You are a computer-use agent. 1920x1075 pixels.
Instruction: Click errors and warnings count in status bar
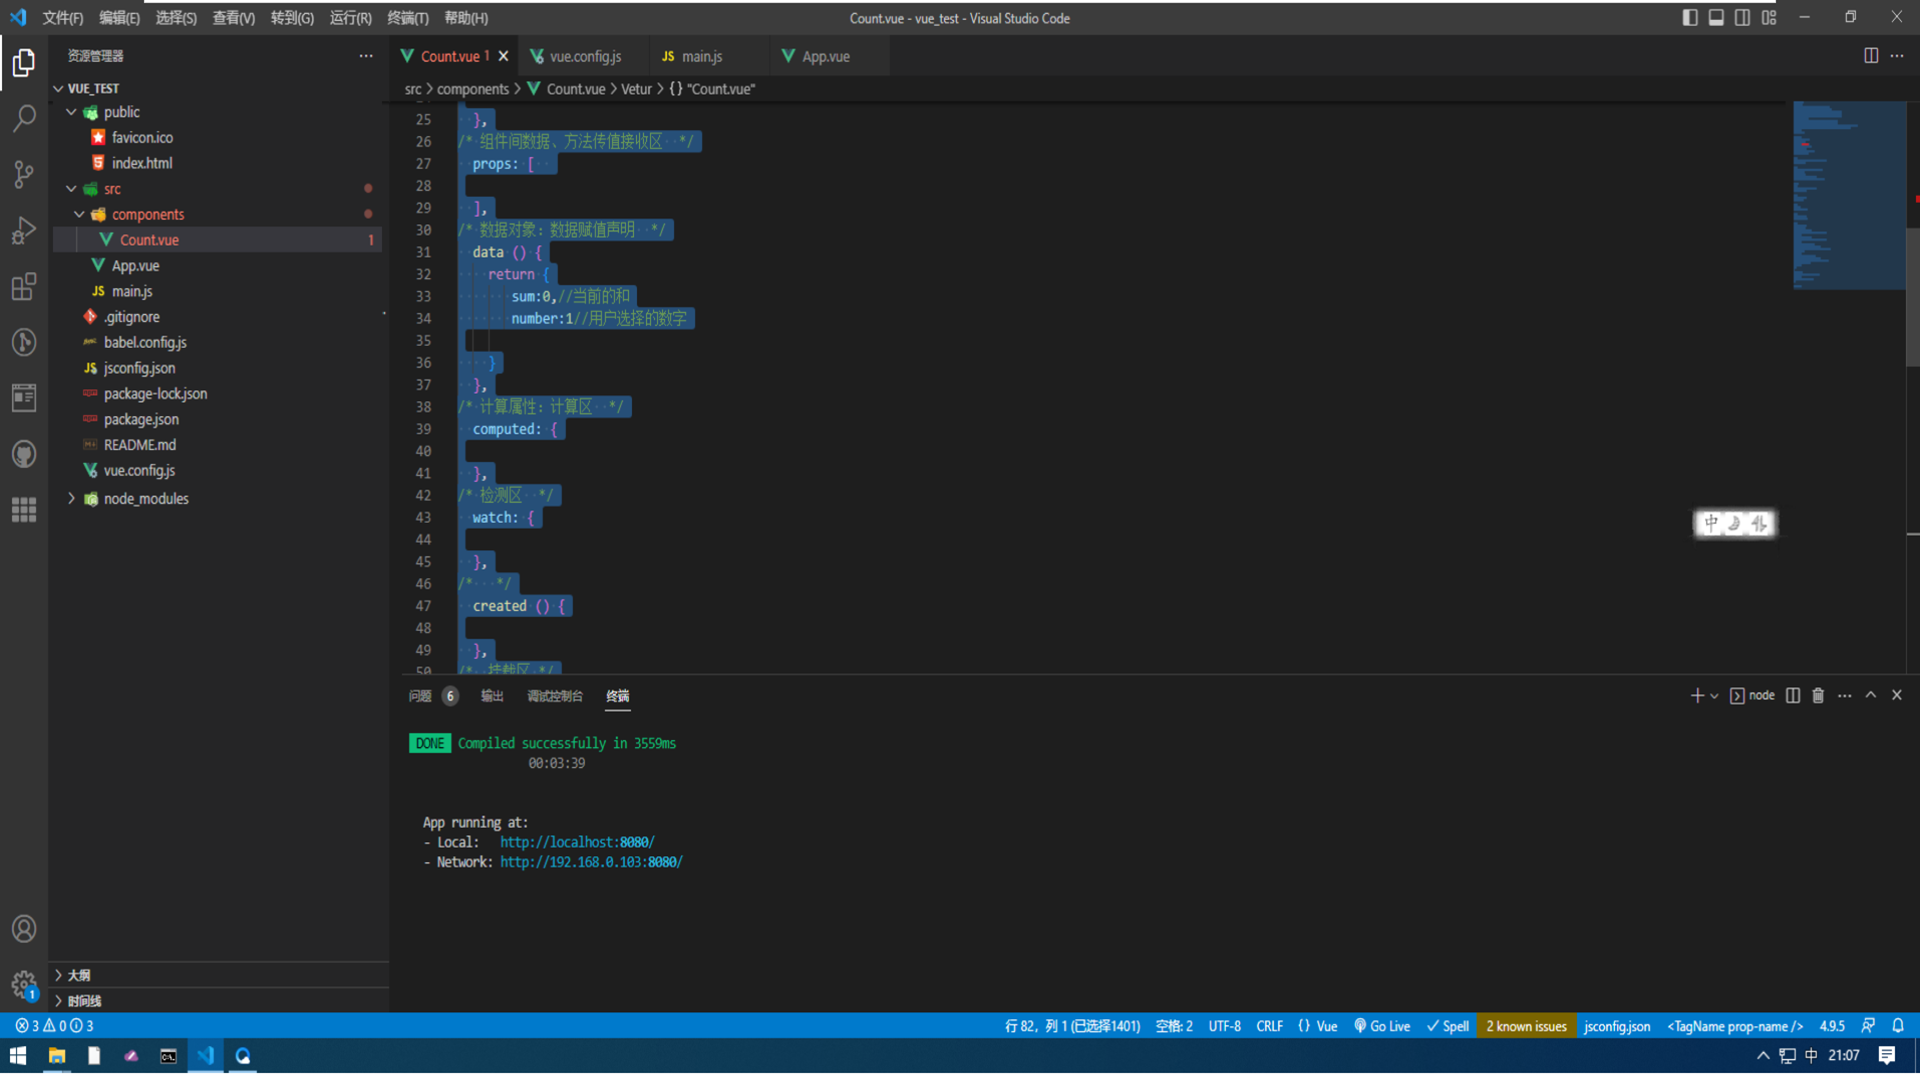point(54,1026)
